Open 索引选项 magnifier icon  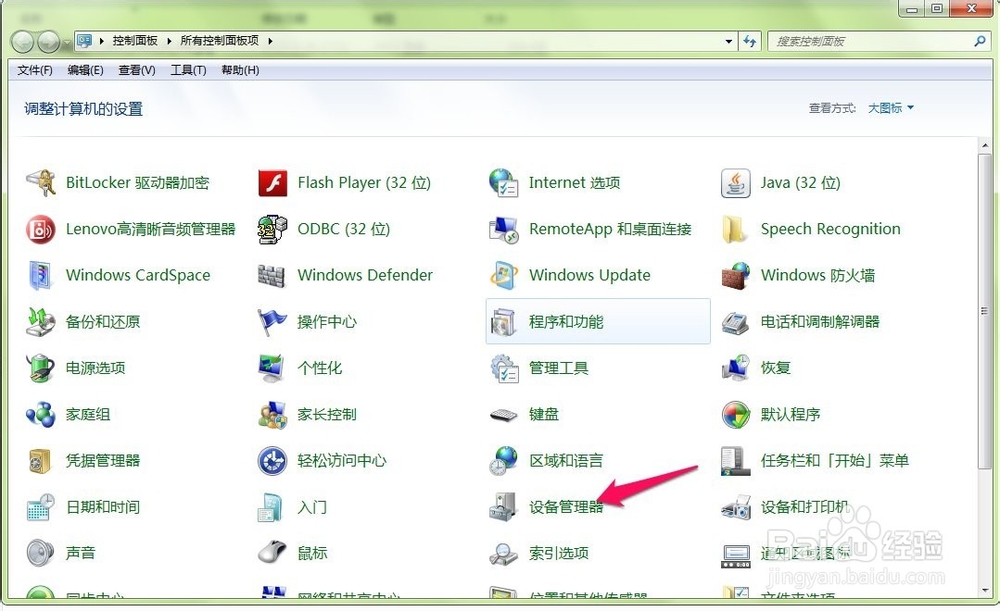pos(504,554)
